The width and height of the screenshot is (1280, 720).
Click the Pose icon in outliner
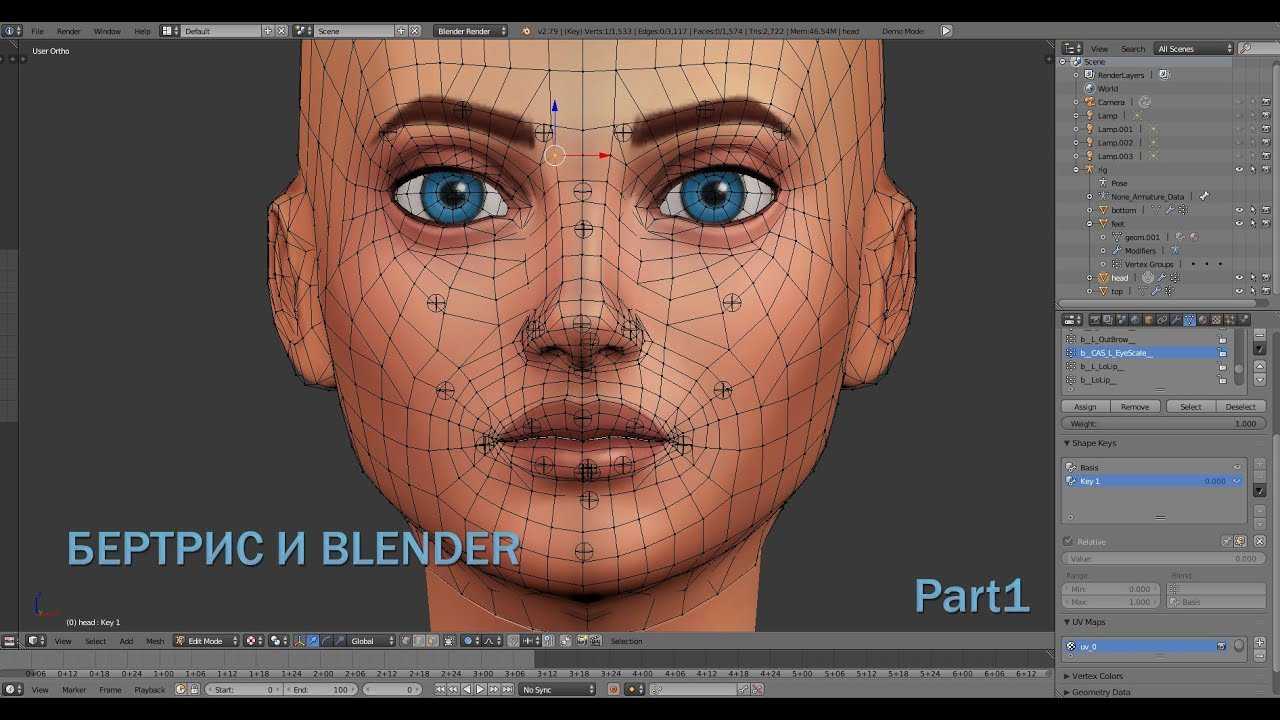(x=1104, y=183)
